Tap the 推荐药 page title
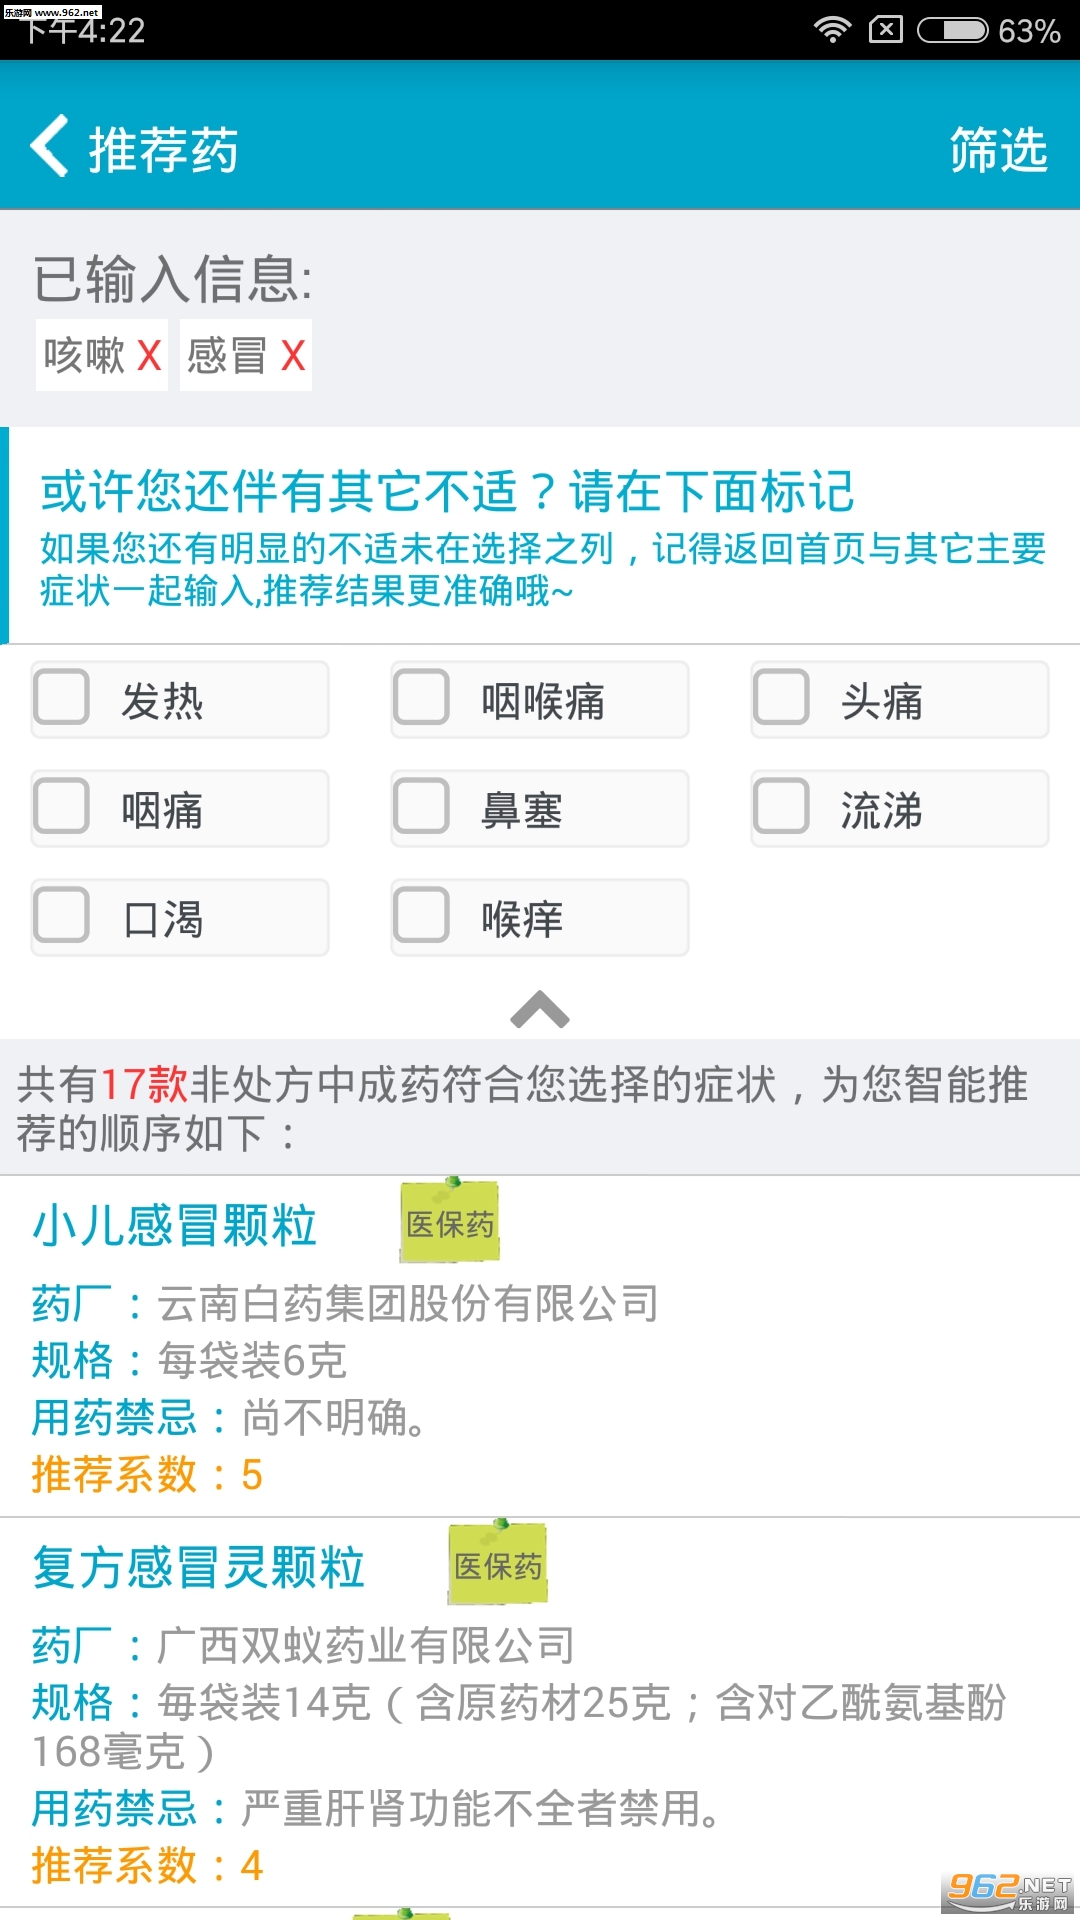The width and height of the screenshot is (1080, 1920). tap(164, 150)
